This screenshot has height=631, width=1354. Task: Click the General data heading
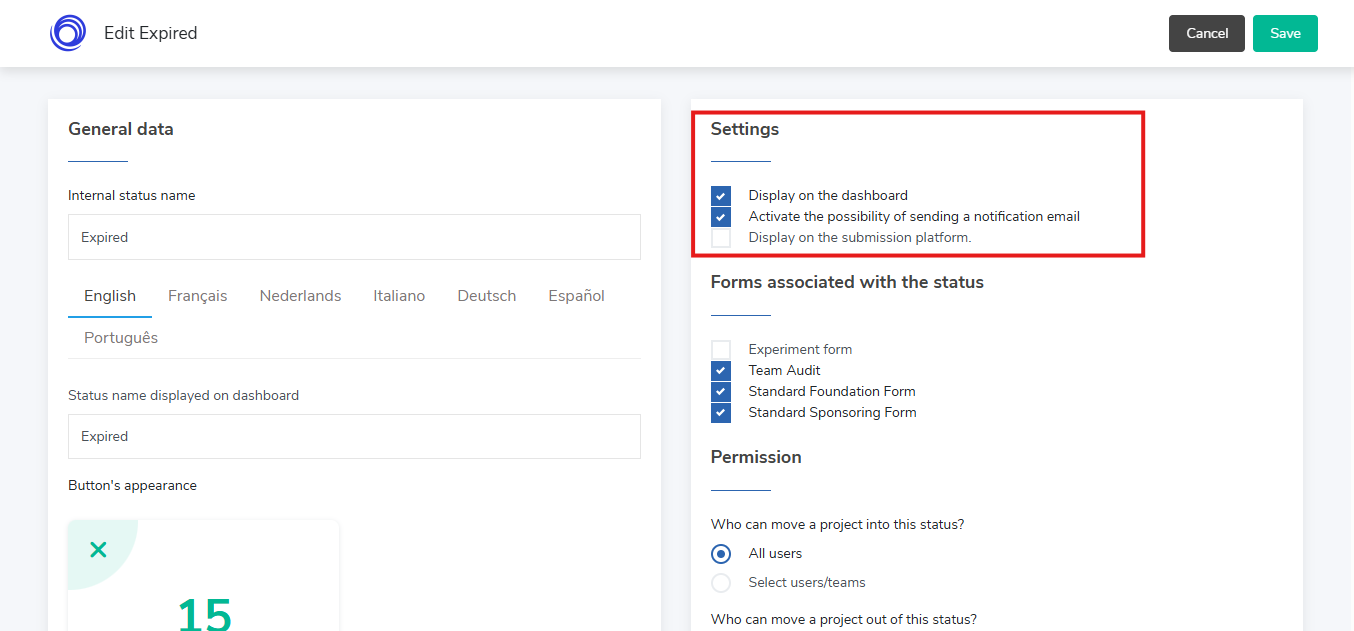(121, 129)
